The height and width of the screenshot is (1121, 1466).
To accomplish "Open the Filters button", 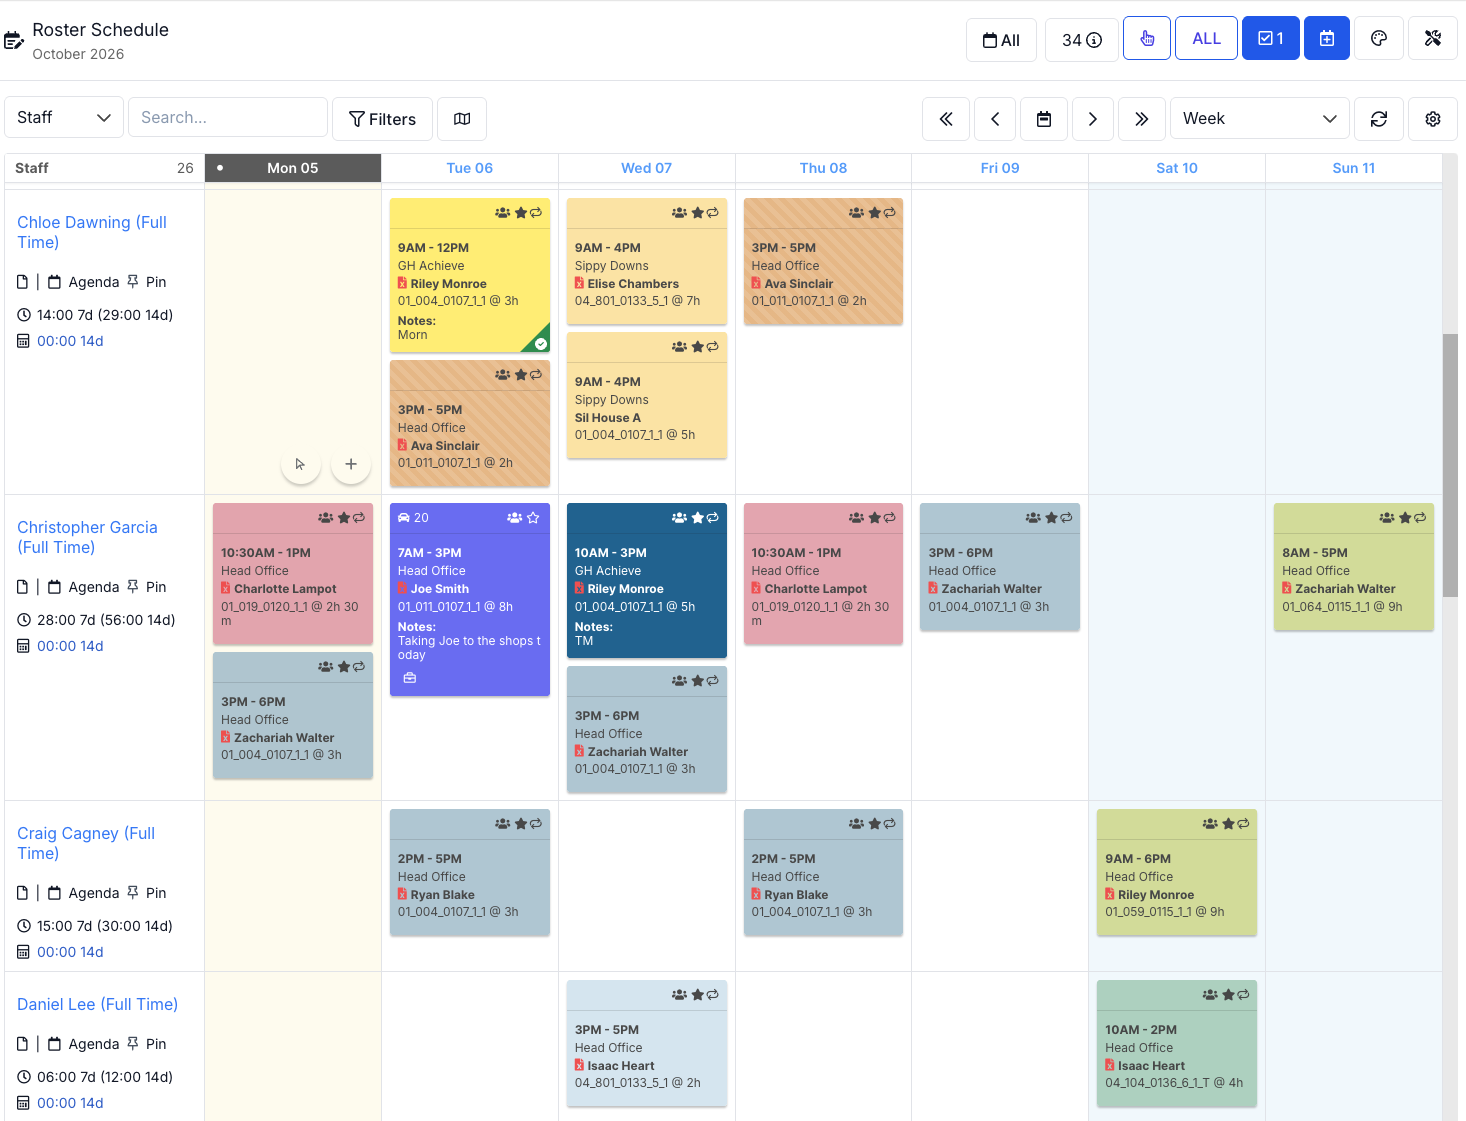I will point(382,119).
